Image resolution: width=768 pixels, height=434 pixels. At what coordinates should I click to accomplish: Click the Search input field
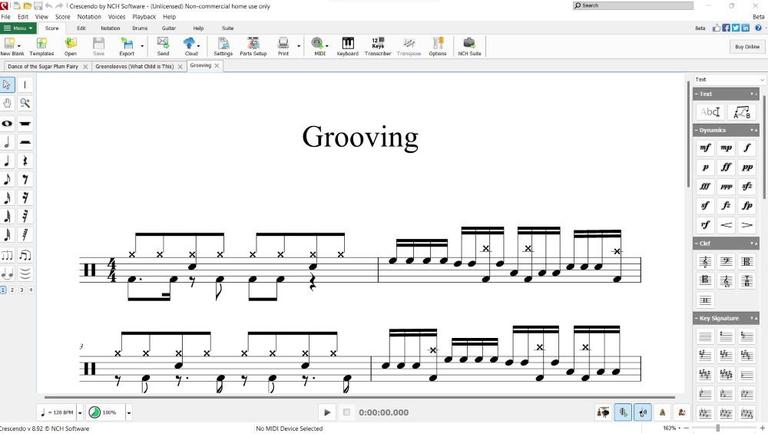(x=633, y=5)
